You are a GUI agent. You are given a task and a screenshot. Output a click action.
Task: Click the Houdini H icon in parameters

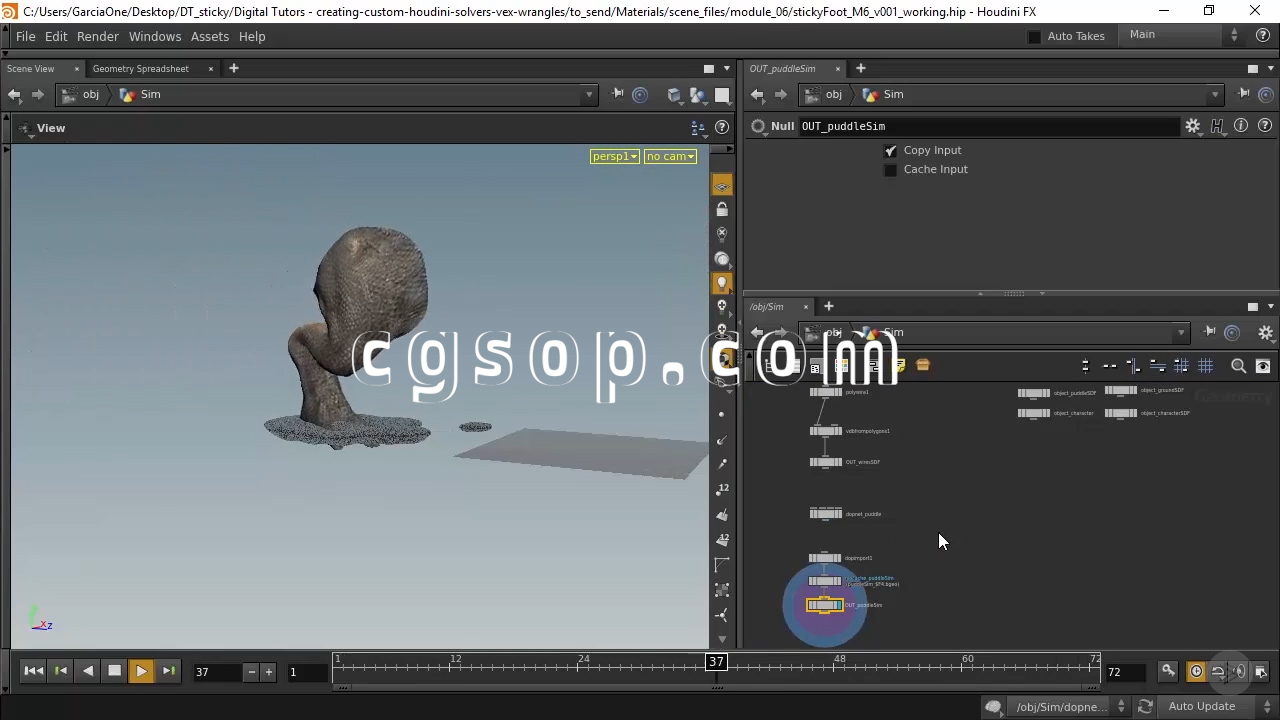point(1217,126)
